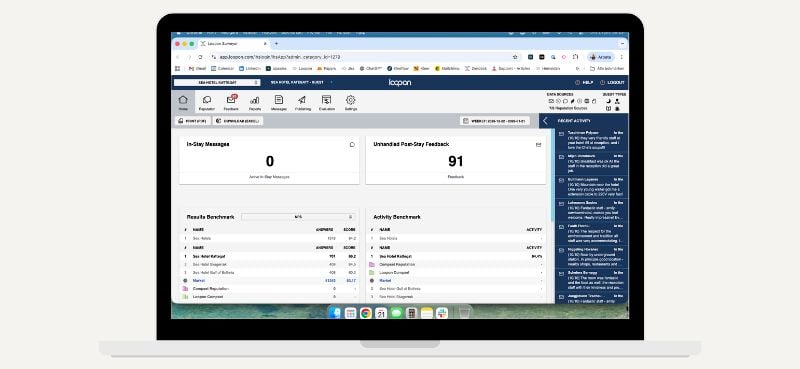Click the Logout link
This screenshot has width=800, height=369.
(612, 82)
